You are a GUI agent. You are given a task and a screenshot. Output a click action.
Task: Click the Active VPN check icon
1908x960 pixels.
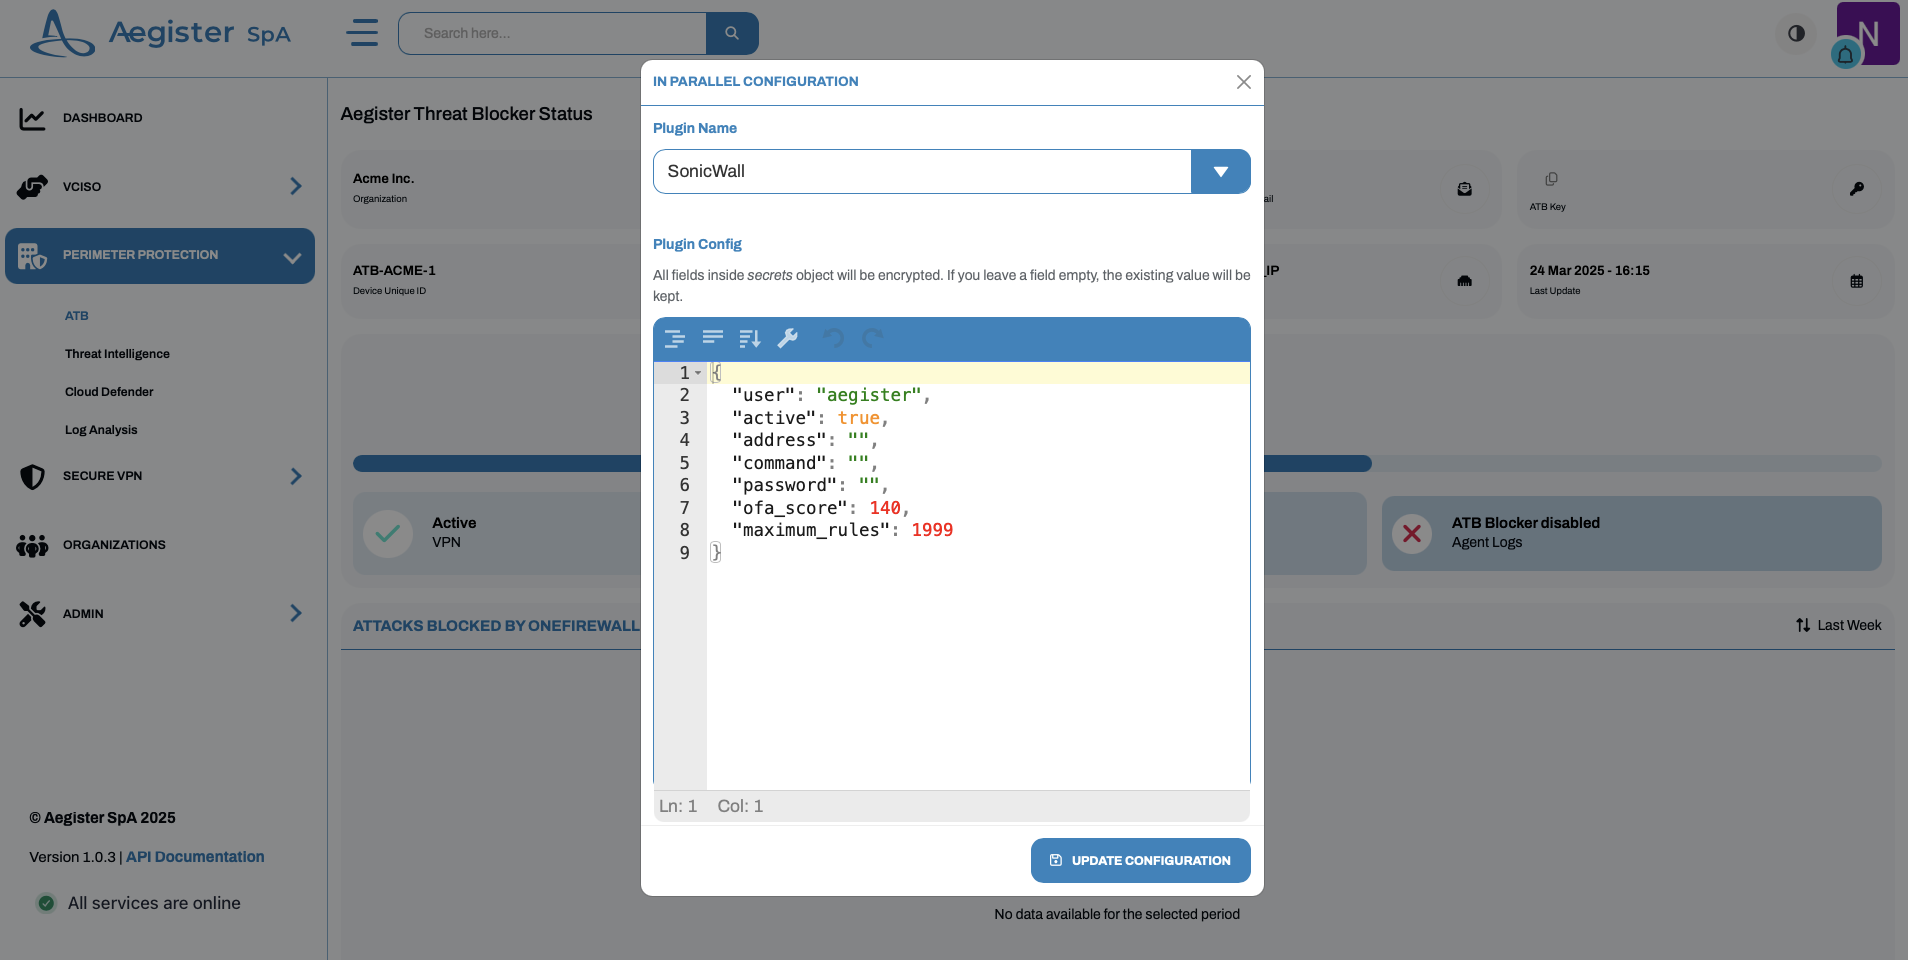click(x=388, y=533)
